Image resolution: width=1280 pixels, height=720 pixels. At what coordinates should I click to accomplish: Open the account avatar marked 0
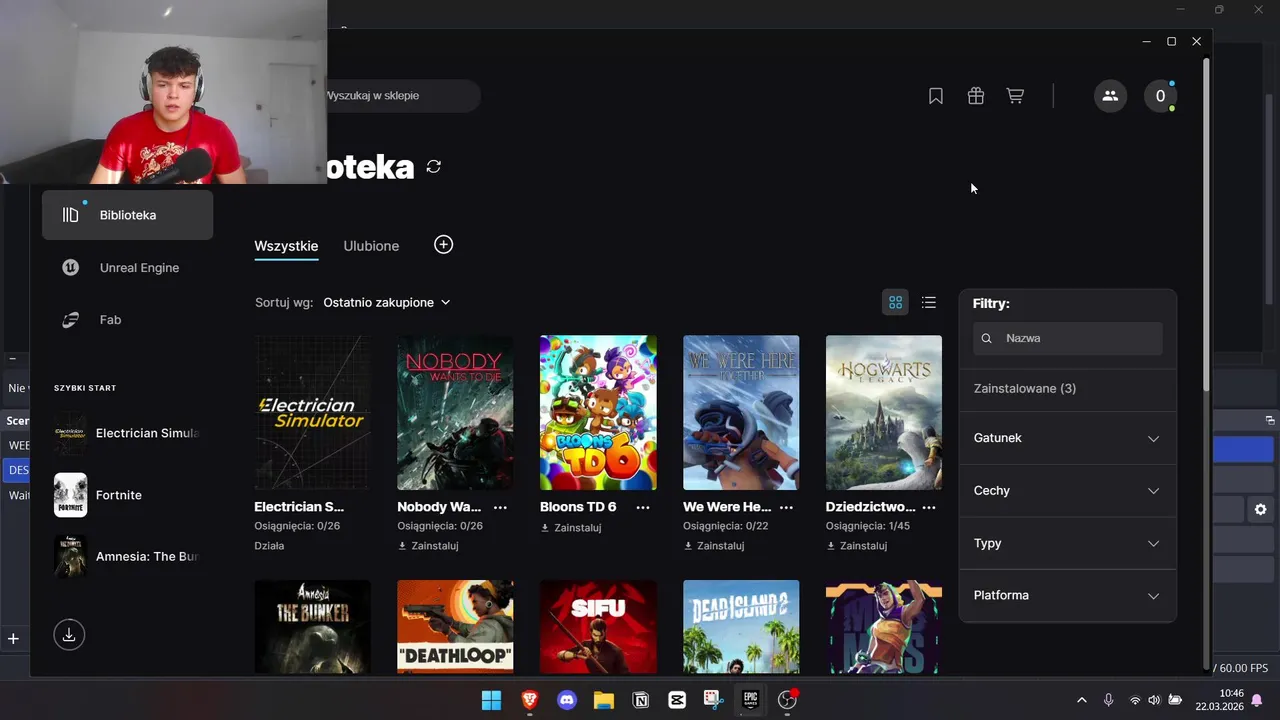pyautogui.click(x=1160, y=96)
